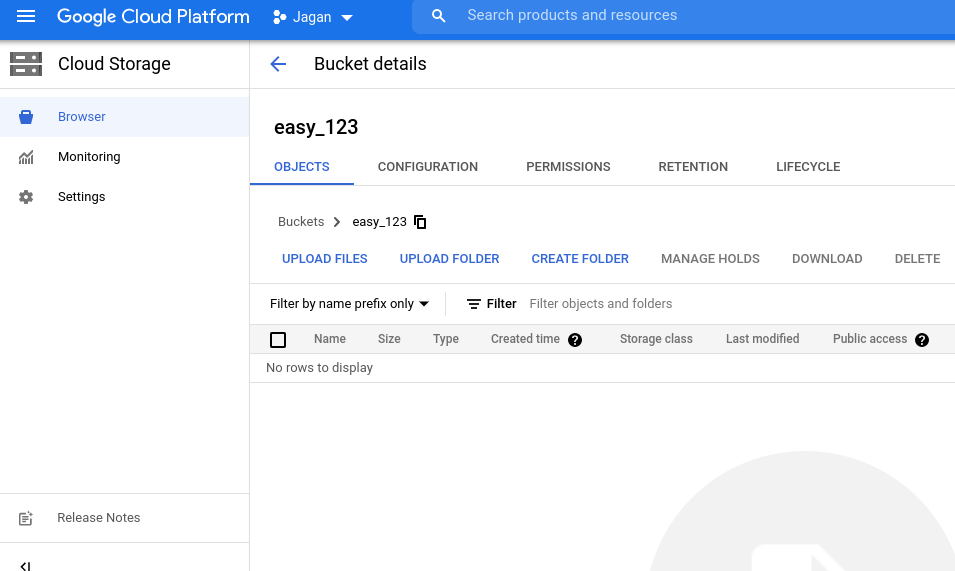Click the Last modified column header
Screen dimensions: 955x571
coord(763,339)
